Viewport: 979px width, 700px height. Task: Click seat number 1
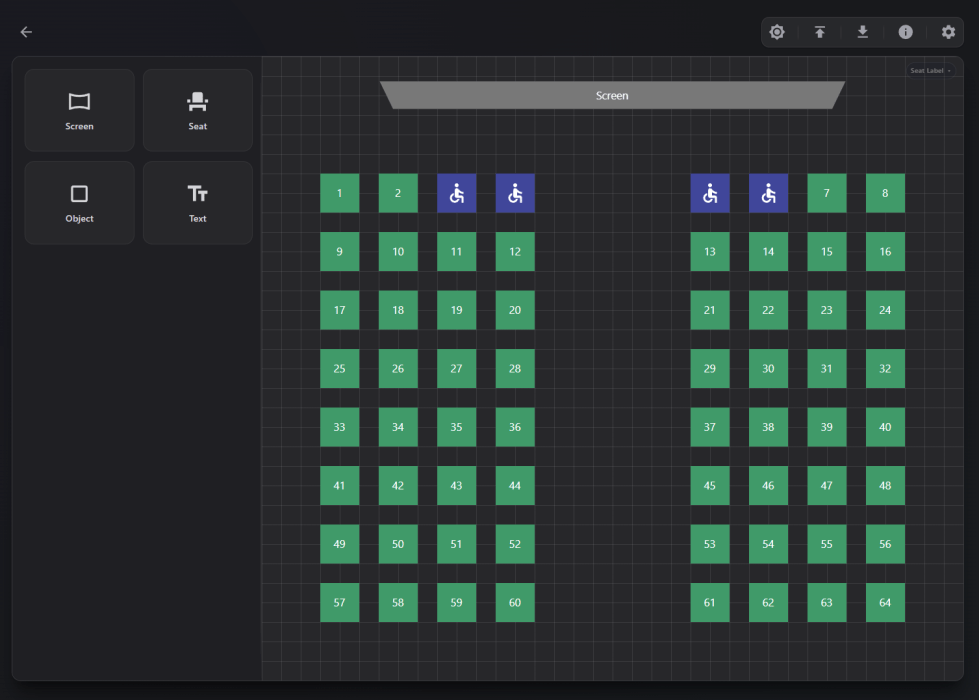340,193
